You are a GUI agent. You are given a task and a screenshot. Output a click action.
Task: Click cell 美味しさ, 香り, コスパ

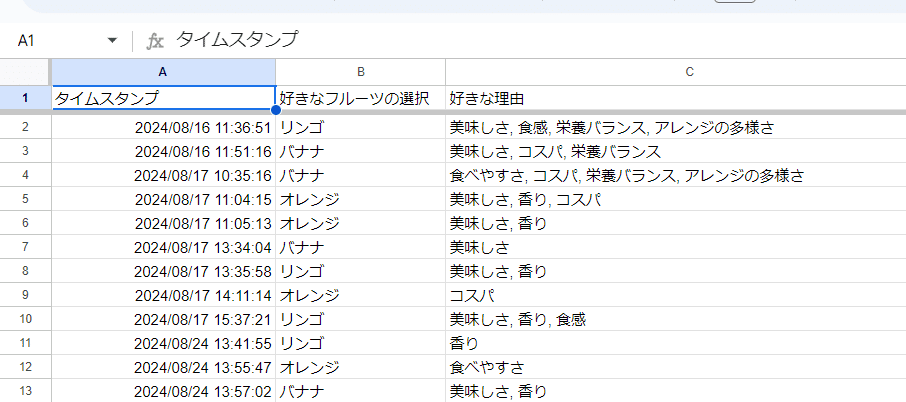(675, 199)
